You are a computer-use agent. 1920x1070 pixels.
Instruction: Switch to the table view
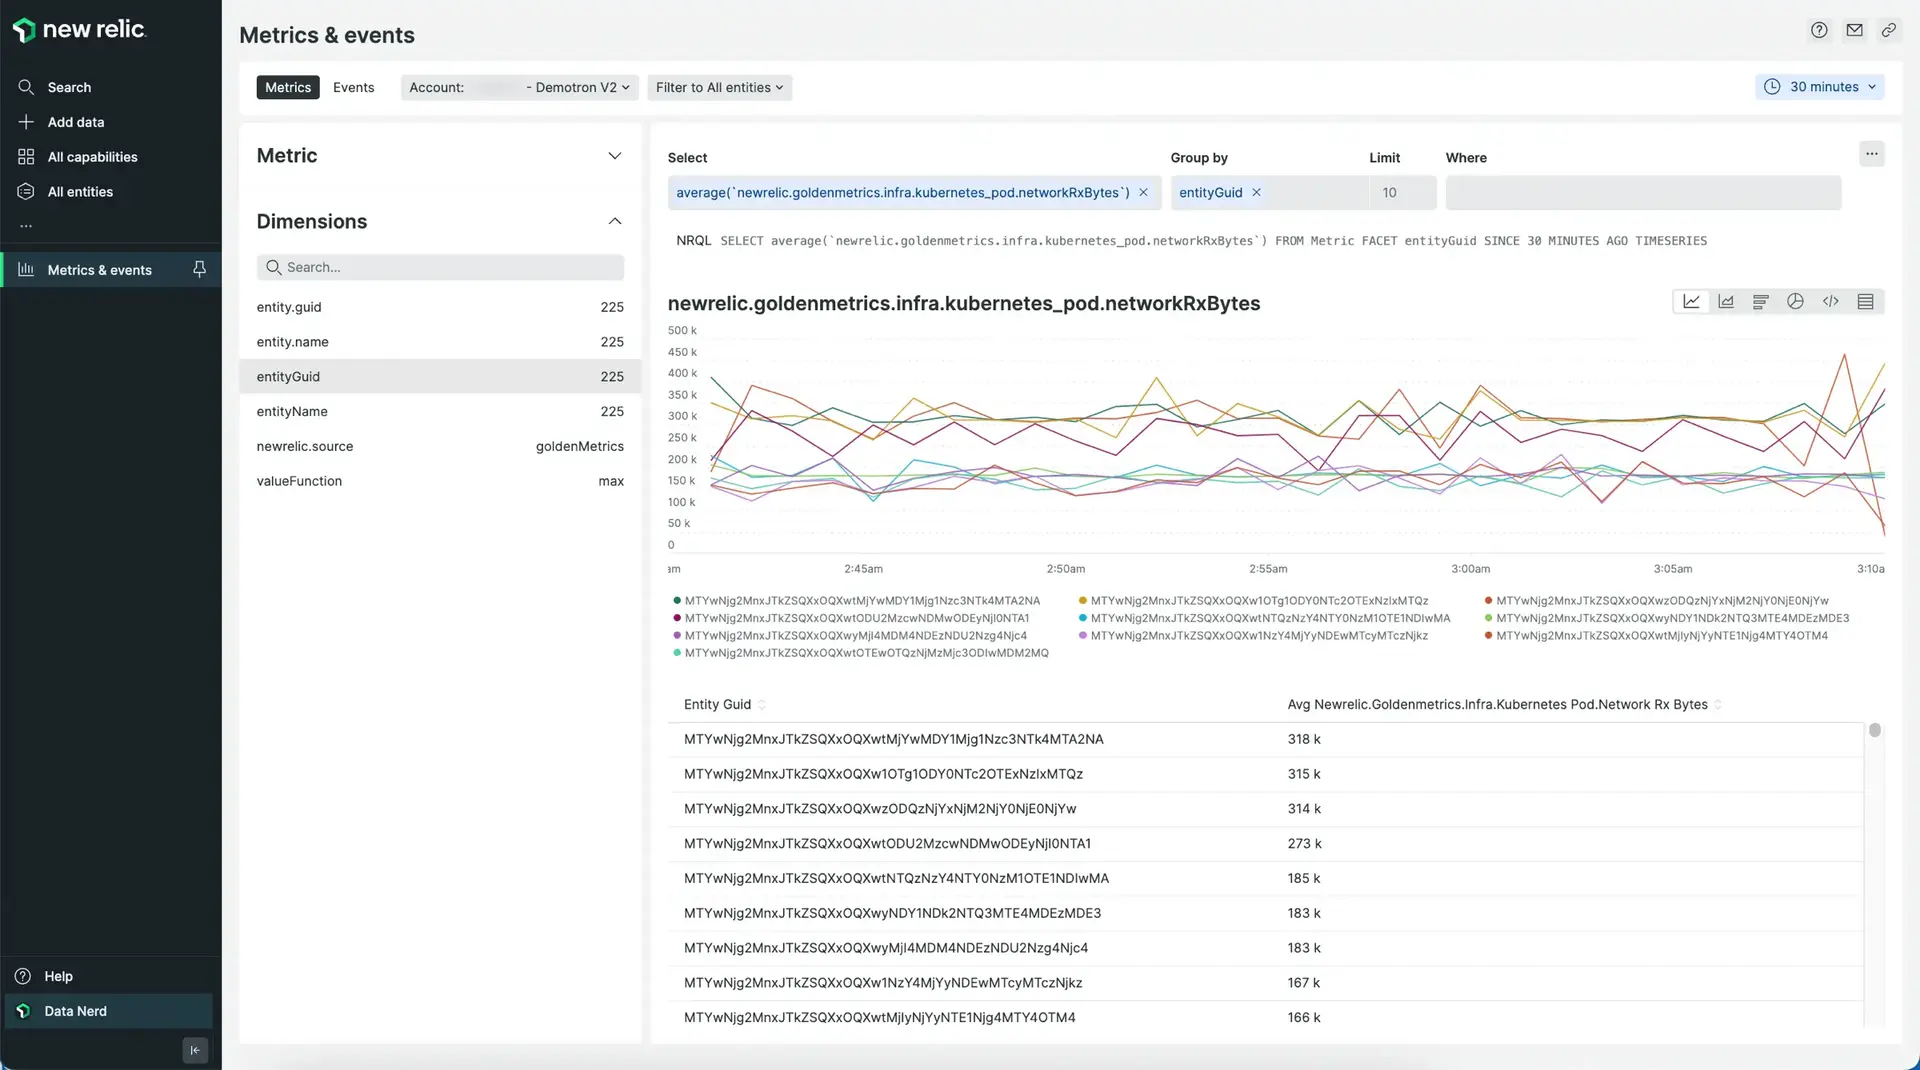coord(1866,302)
